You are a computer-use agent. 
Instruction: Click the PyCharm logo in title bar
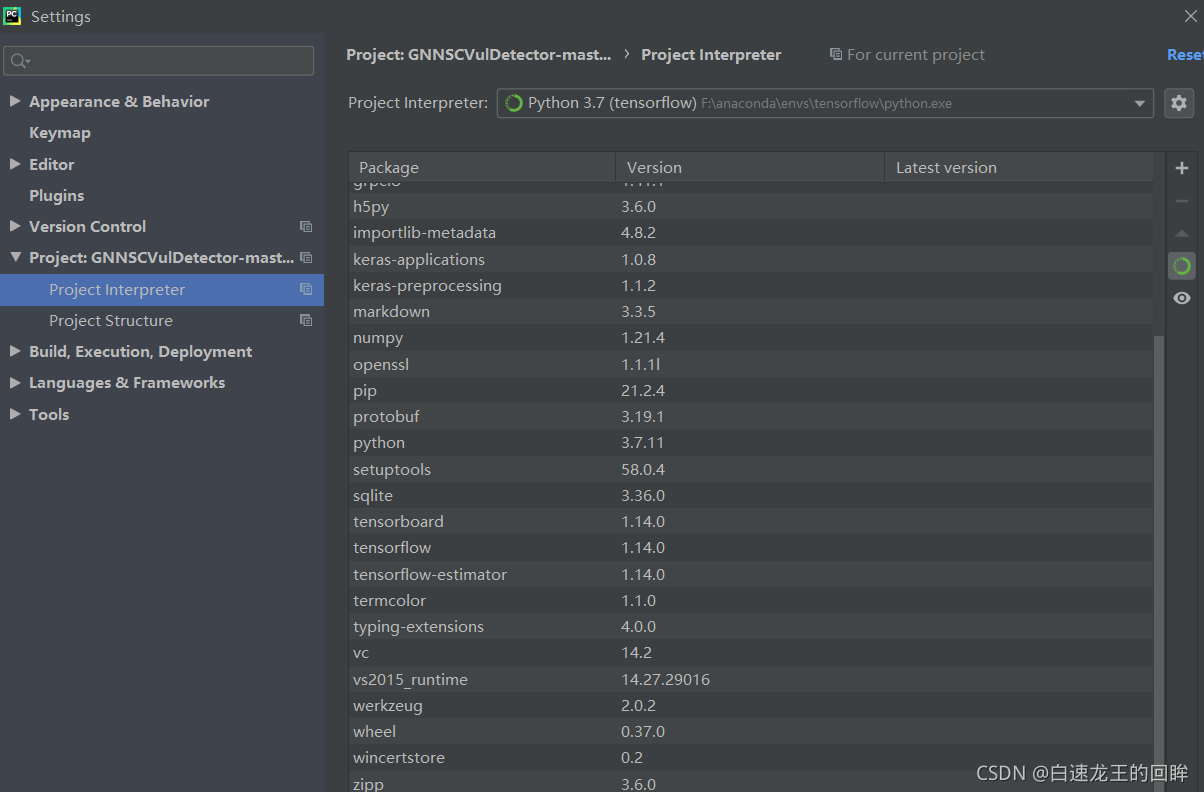click(13, 16)
